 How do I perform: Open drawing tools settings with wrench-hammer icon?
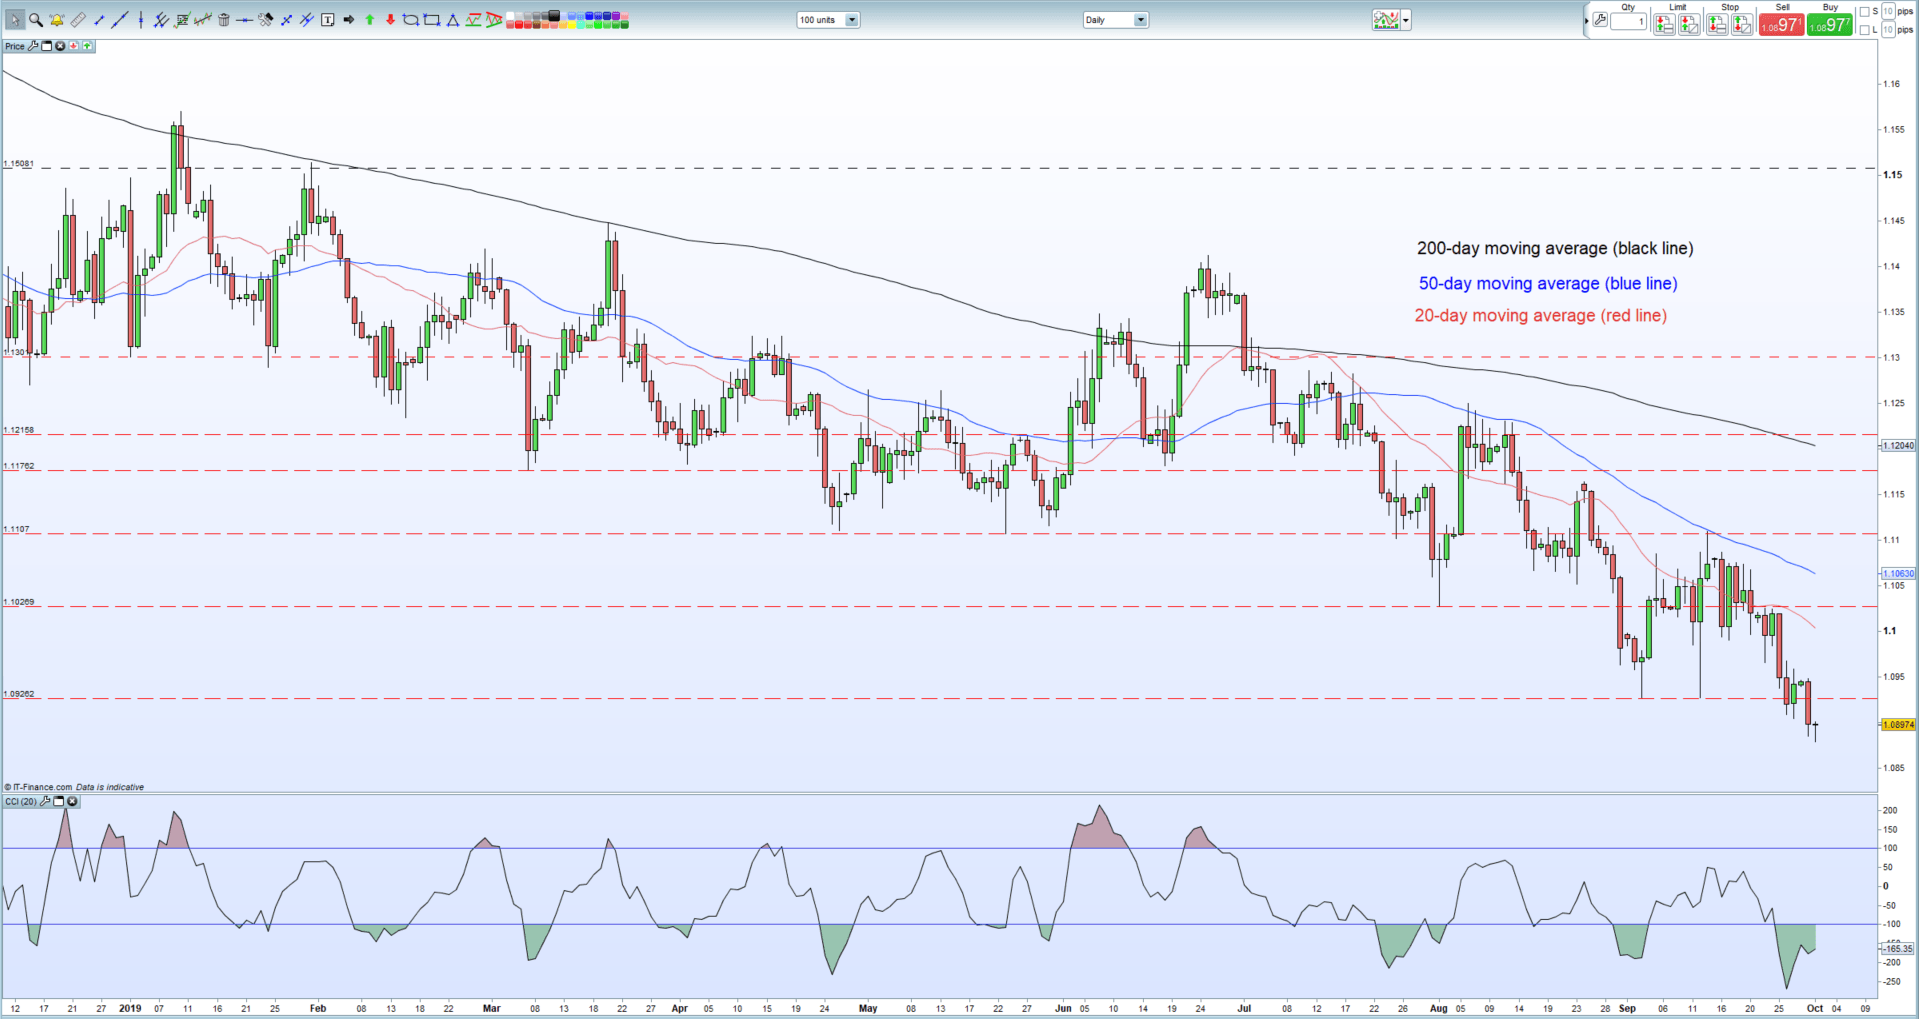[265, 20]
